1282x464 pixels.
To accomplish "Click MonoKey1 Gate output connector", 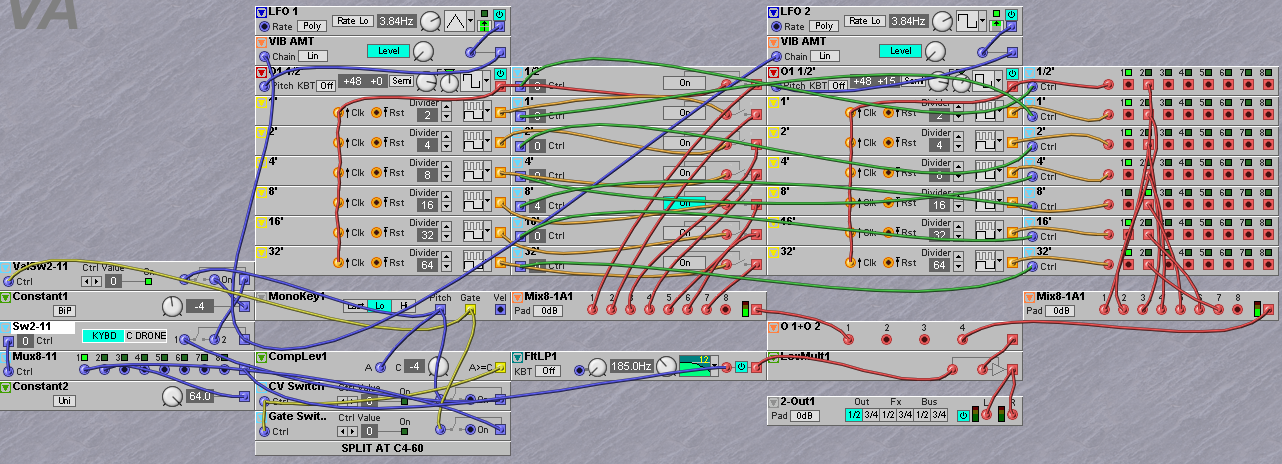I will [x=470, y=310].
